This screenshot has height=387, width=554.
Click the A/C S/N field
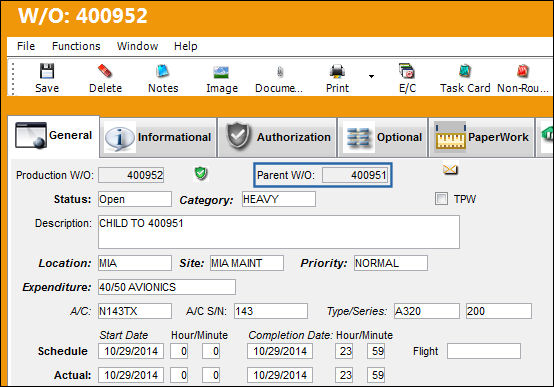[x=271, y=311]
